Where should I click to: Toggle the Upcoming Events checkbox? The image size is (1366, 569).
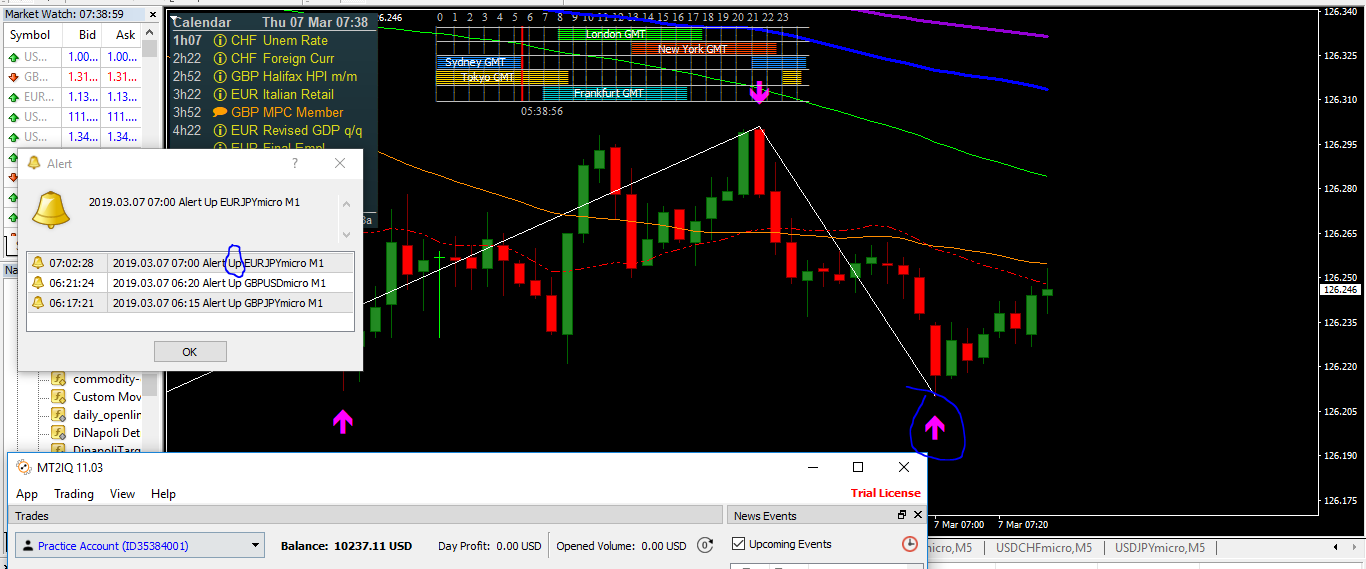(739, 544)
